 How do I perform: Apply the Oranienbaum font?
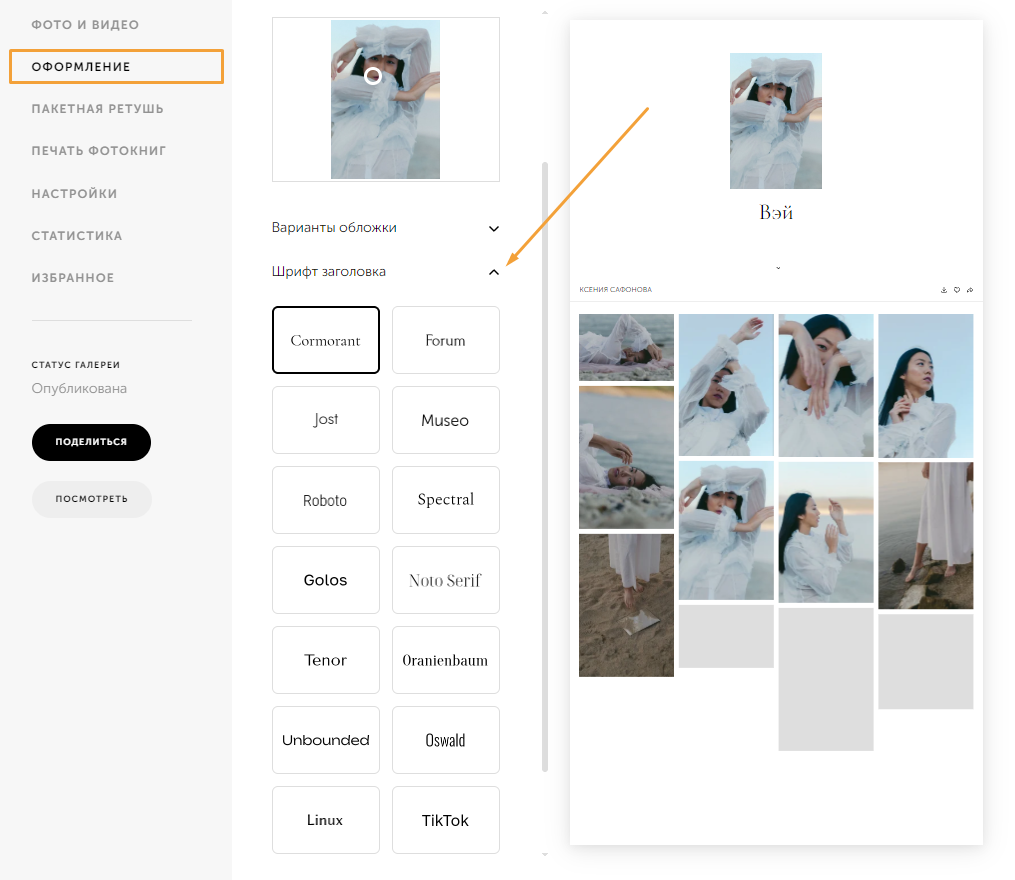click(x=446, y=660)
